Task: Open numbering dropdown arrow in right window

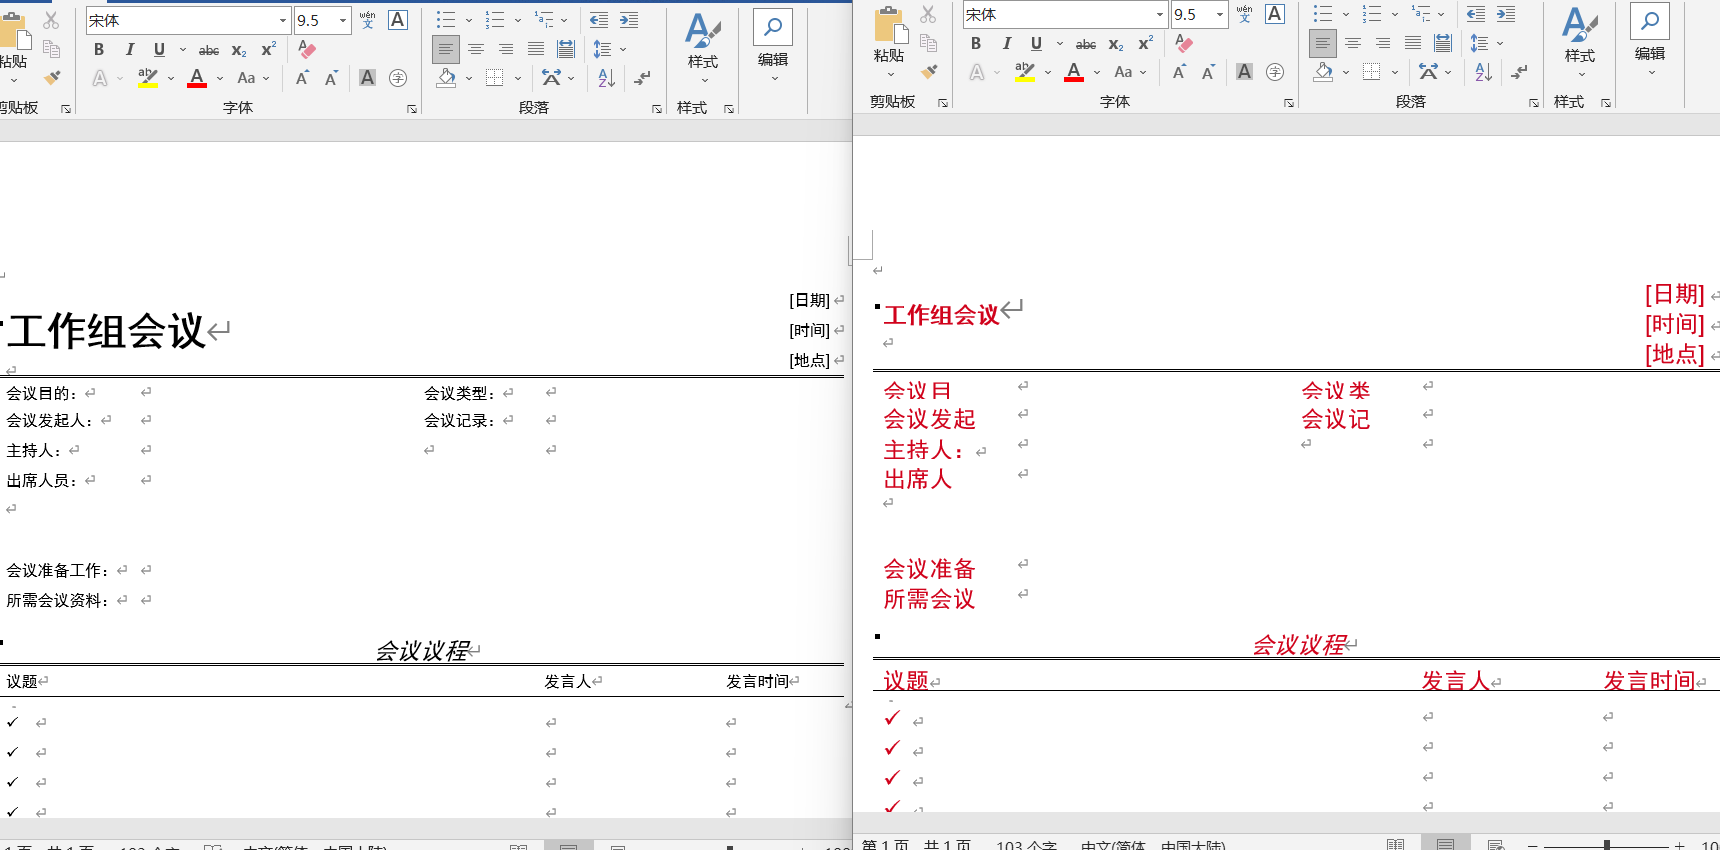Action: (x=1394, y=14)
